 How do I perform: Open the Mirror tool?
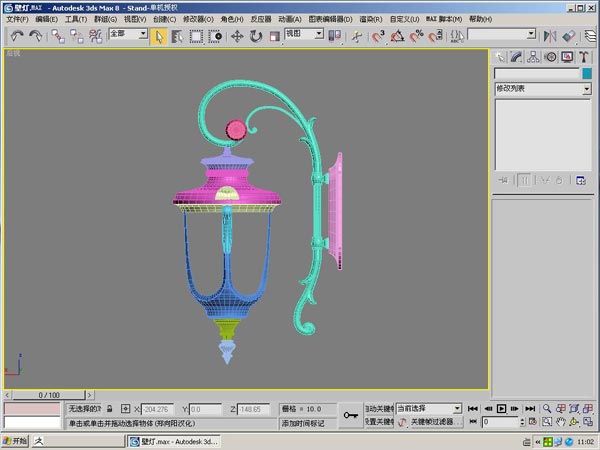550,36
